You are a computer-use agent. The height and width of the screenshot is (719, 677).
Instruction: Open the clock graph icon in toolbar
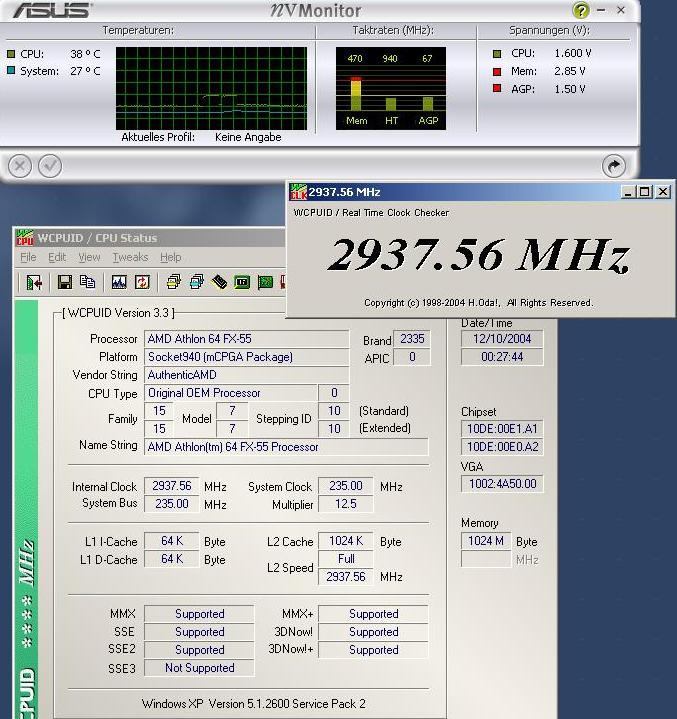119,282
